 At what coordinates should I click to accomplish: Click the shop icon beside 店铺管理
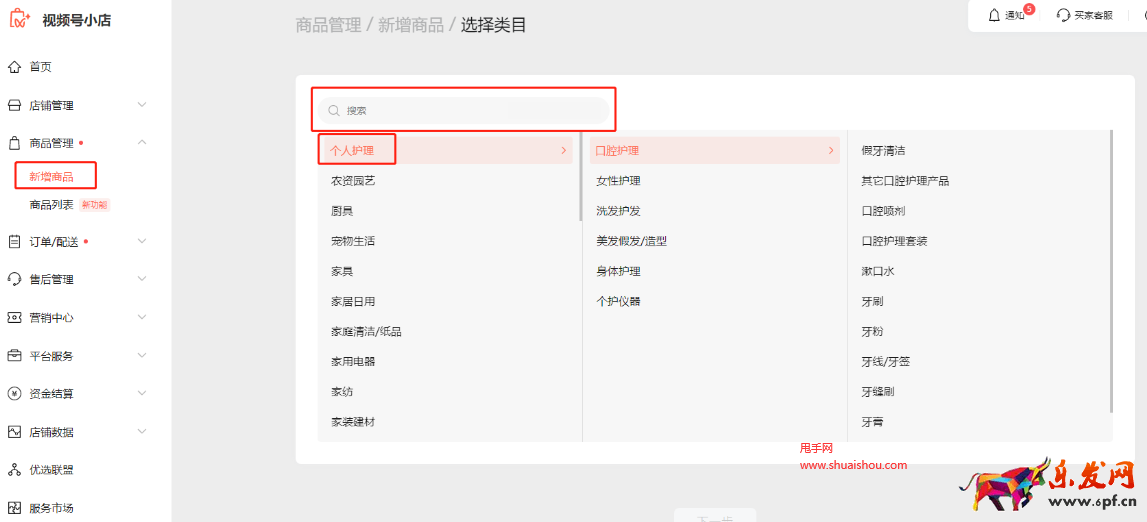pyautogui.click(x=14, y=105)
